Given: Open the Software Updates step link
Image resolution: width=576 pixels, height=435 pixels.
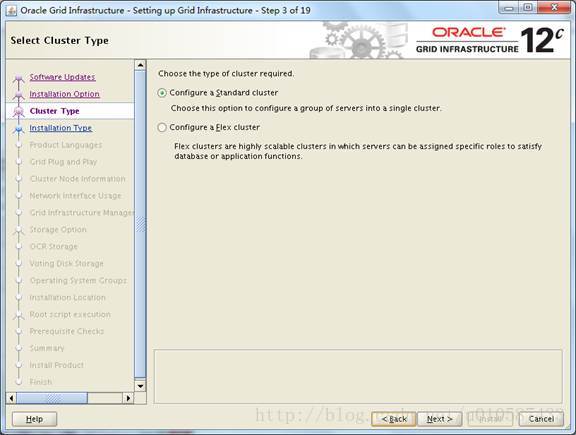Looking at the screenshot, I should pos(62,77).
